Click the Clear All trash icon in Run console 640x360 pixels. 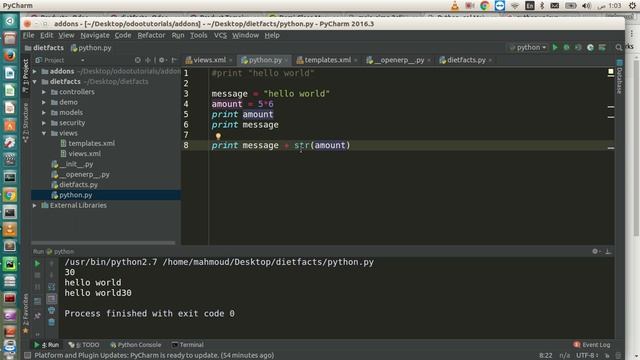51,322
